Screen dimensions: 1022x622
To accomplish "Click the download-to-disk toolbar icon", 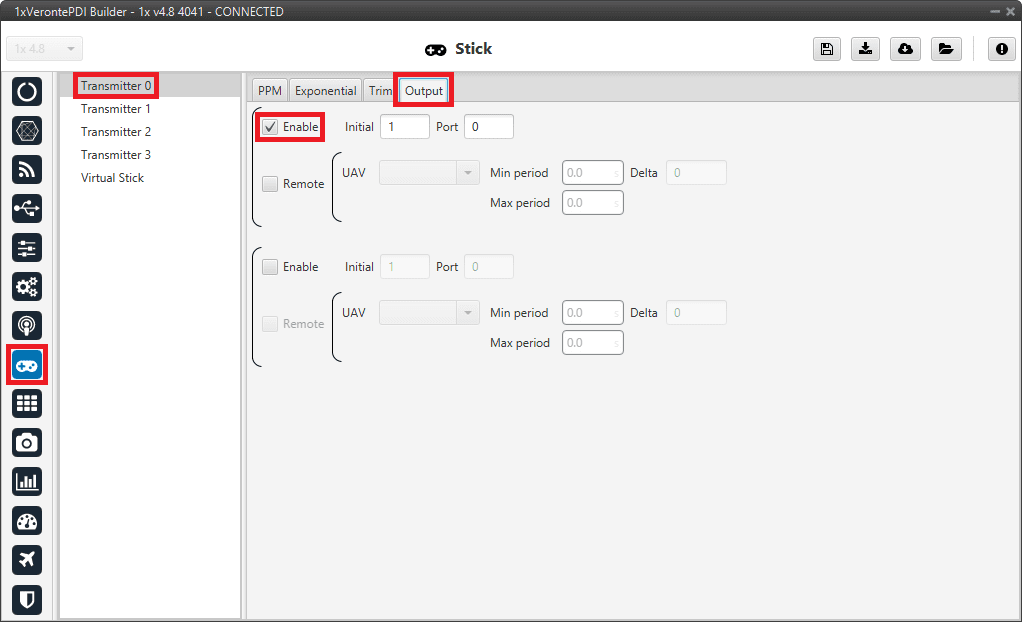I will [x=865, y=49].
